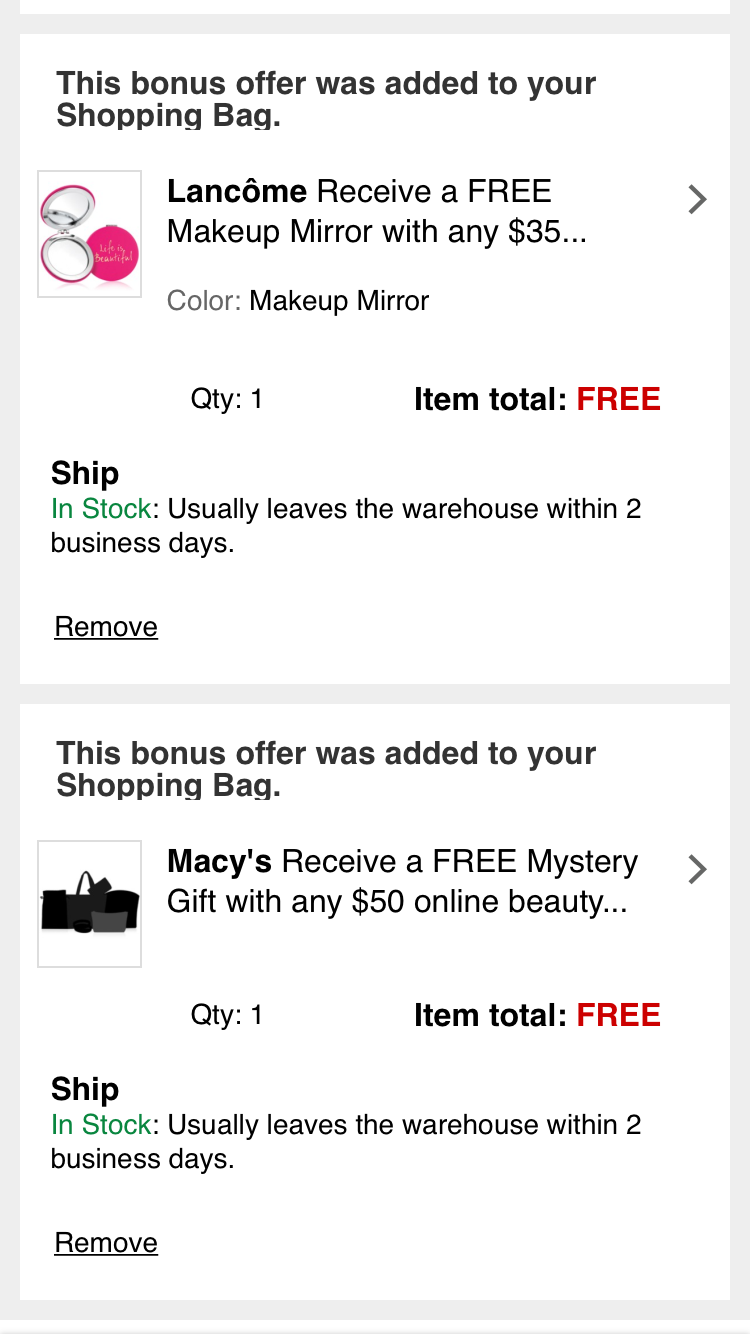Tap Qty: 1 for the Lancôme mirror

(227, 400)
